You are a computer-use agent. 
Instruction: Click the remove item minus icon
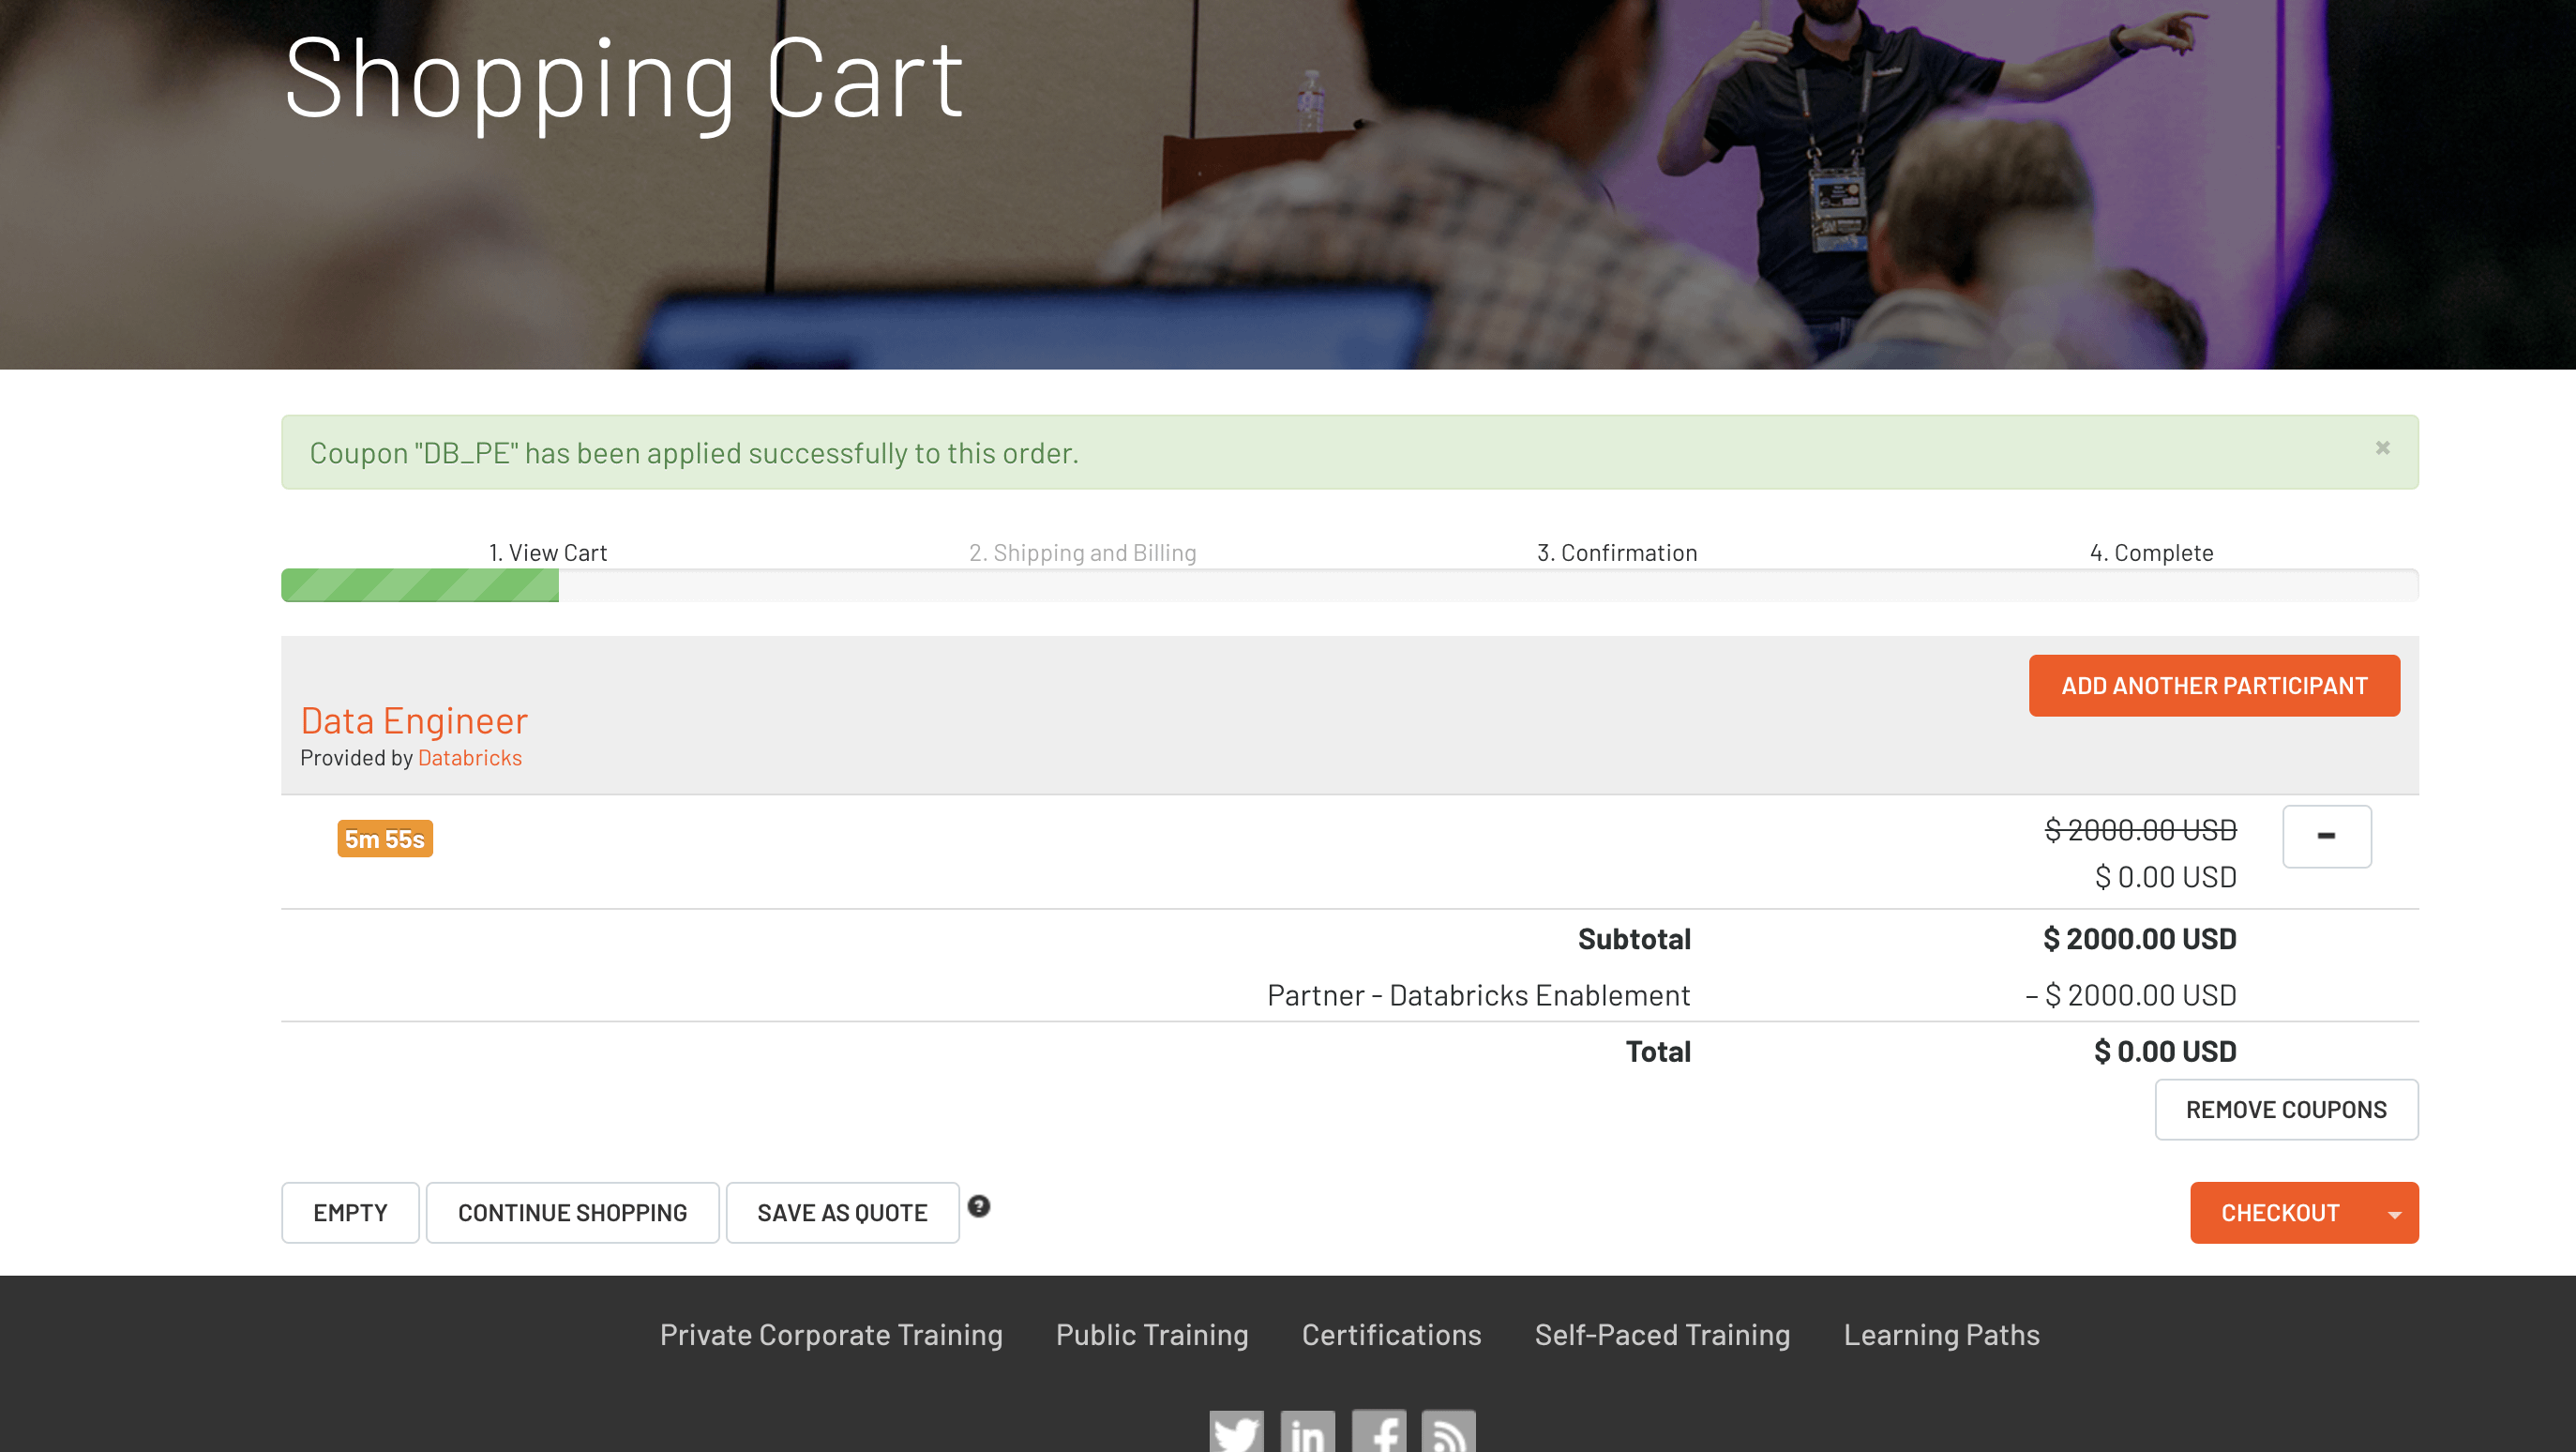pos(2327,836)
